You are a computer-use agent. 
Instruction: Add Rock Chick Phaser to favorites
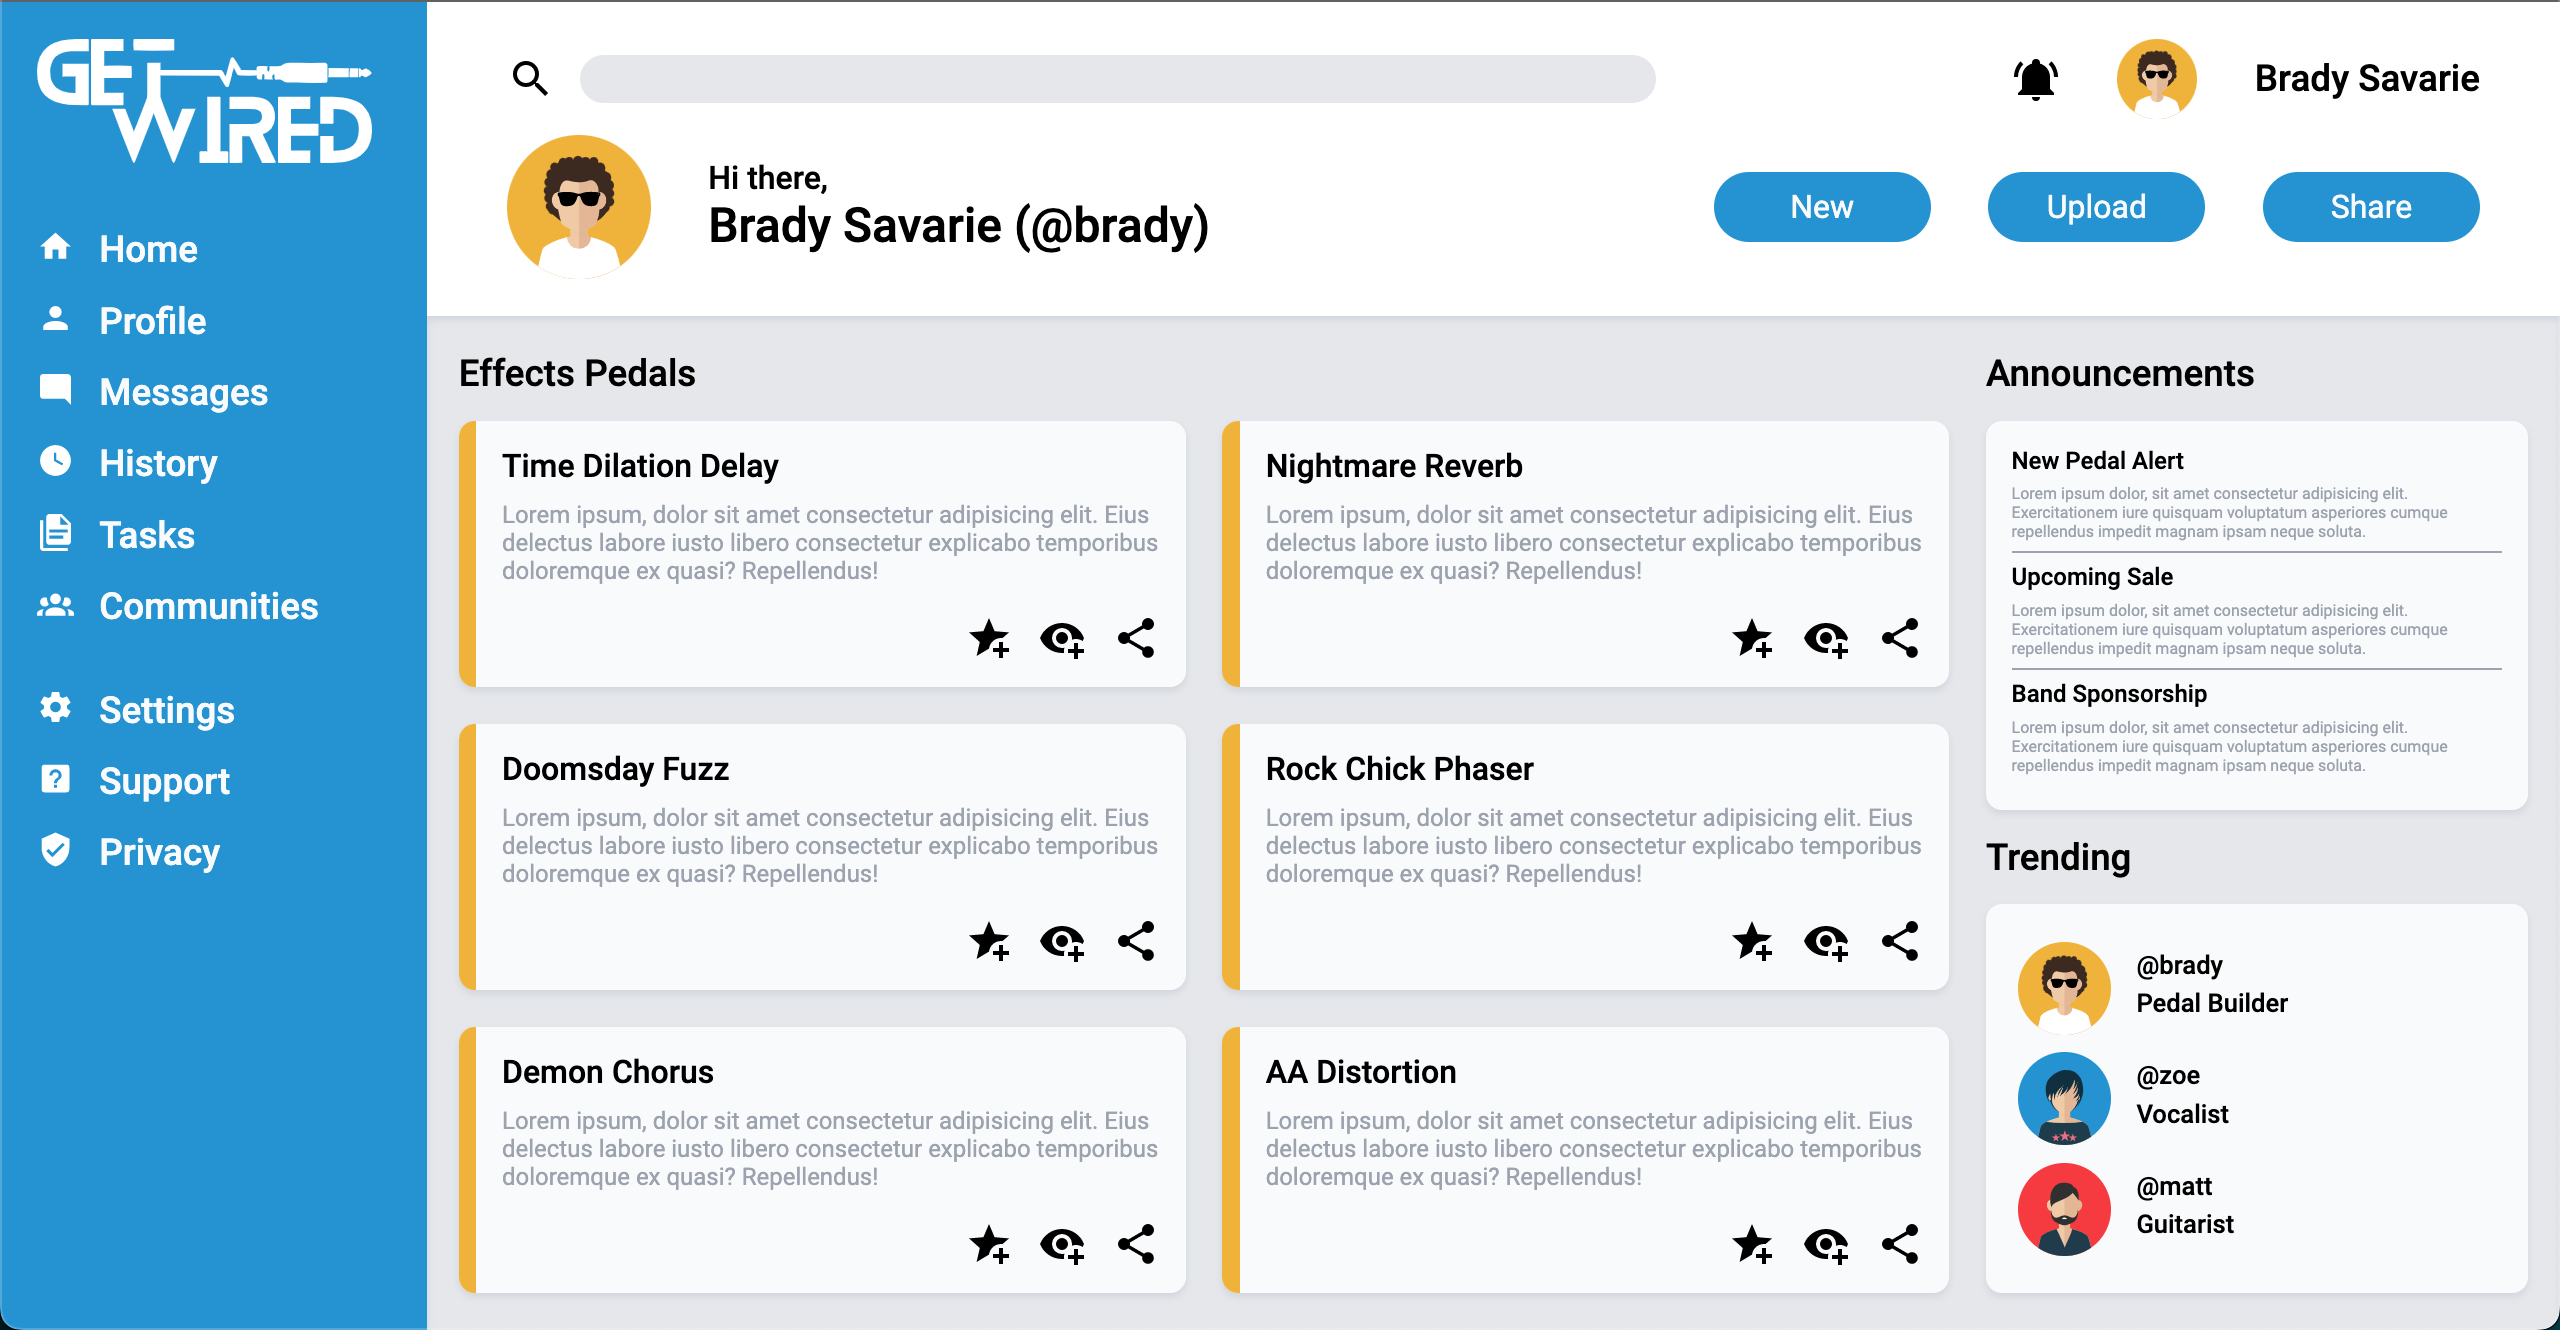click(1754, 940)
